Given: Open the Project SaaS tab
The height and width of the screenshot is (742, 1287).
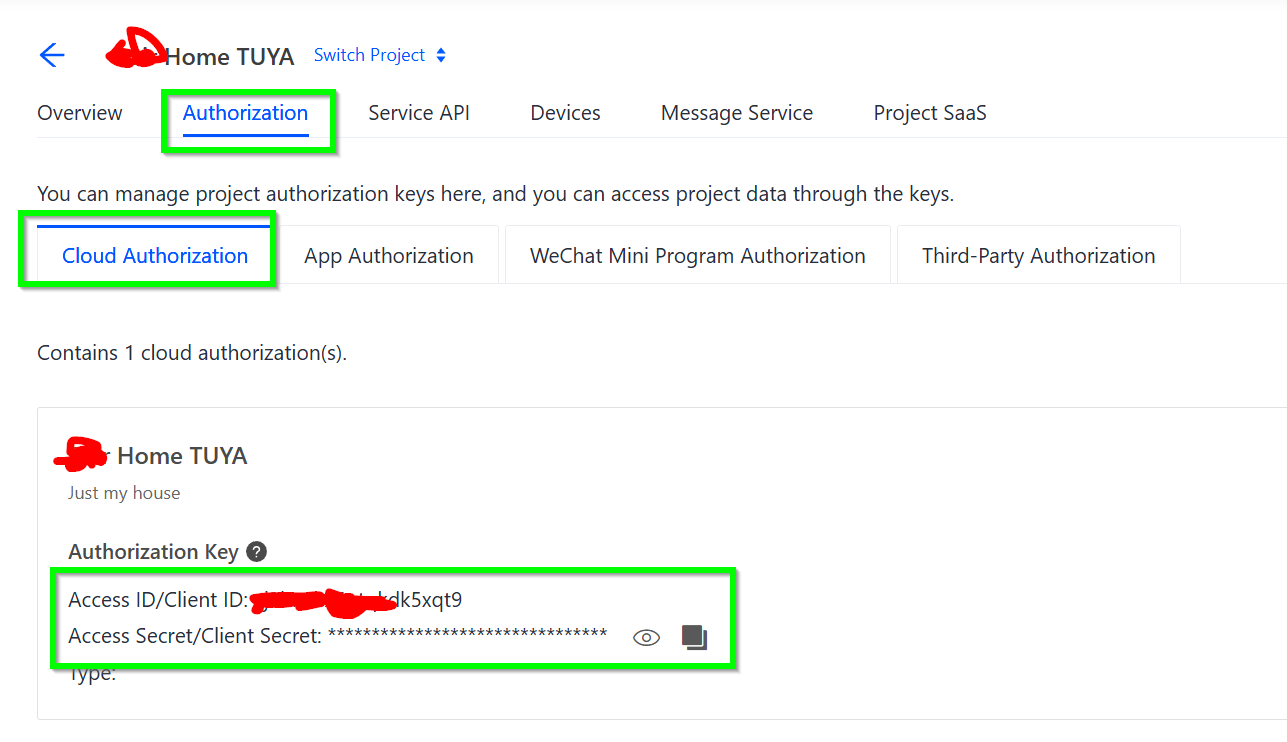Looking at the screenshot, I should [x=930, y=113].
